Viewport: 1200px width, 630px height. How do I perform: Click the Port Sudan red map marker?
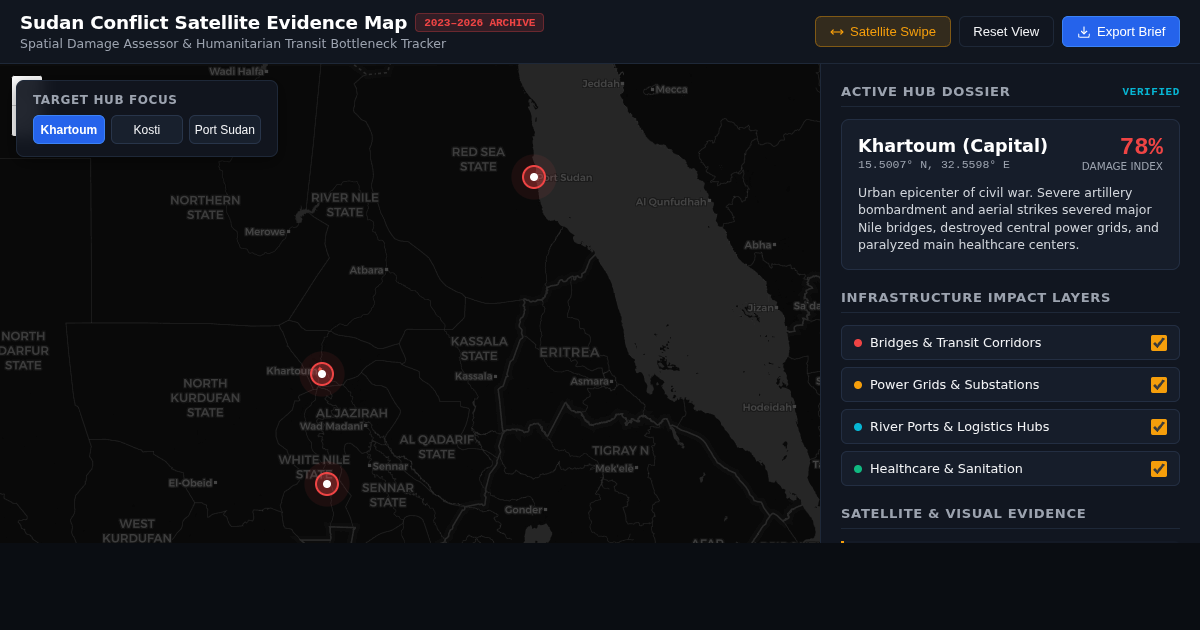[534, 177]
